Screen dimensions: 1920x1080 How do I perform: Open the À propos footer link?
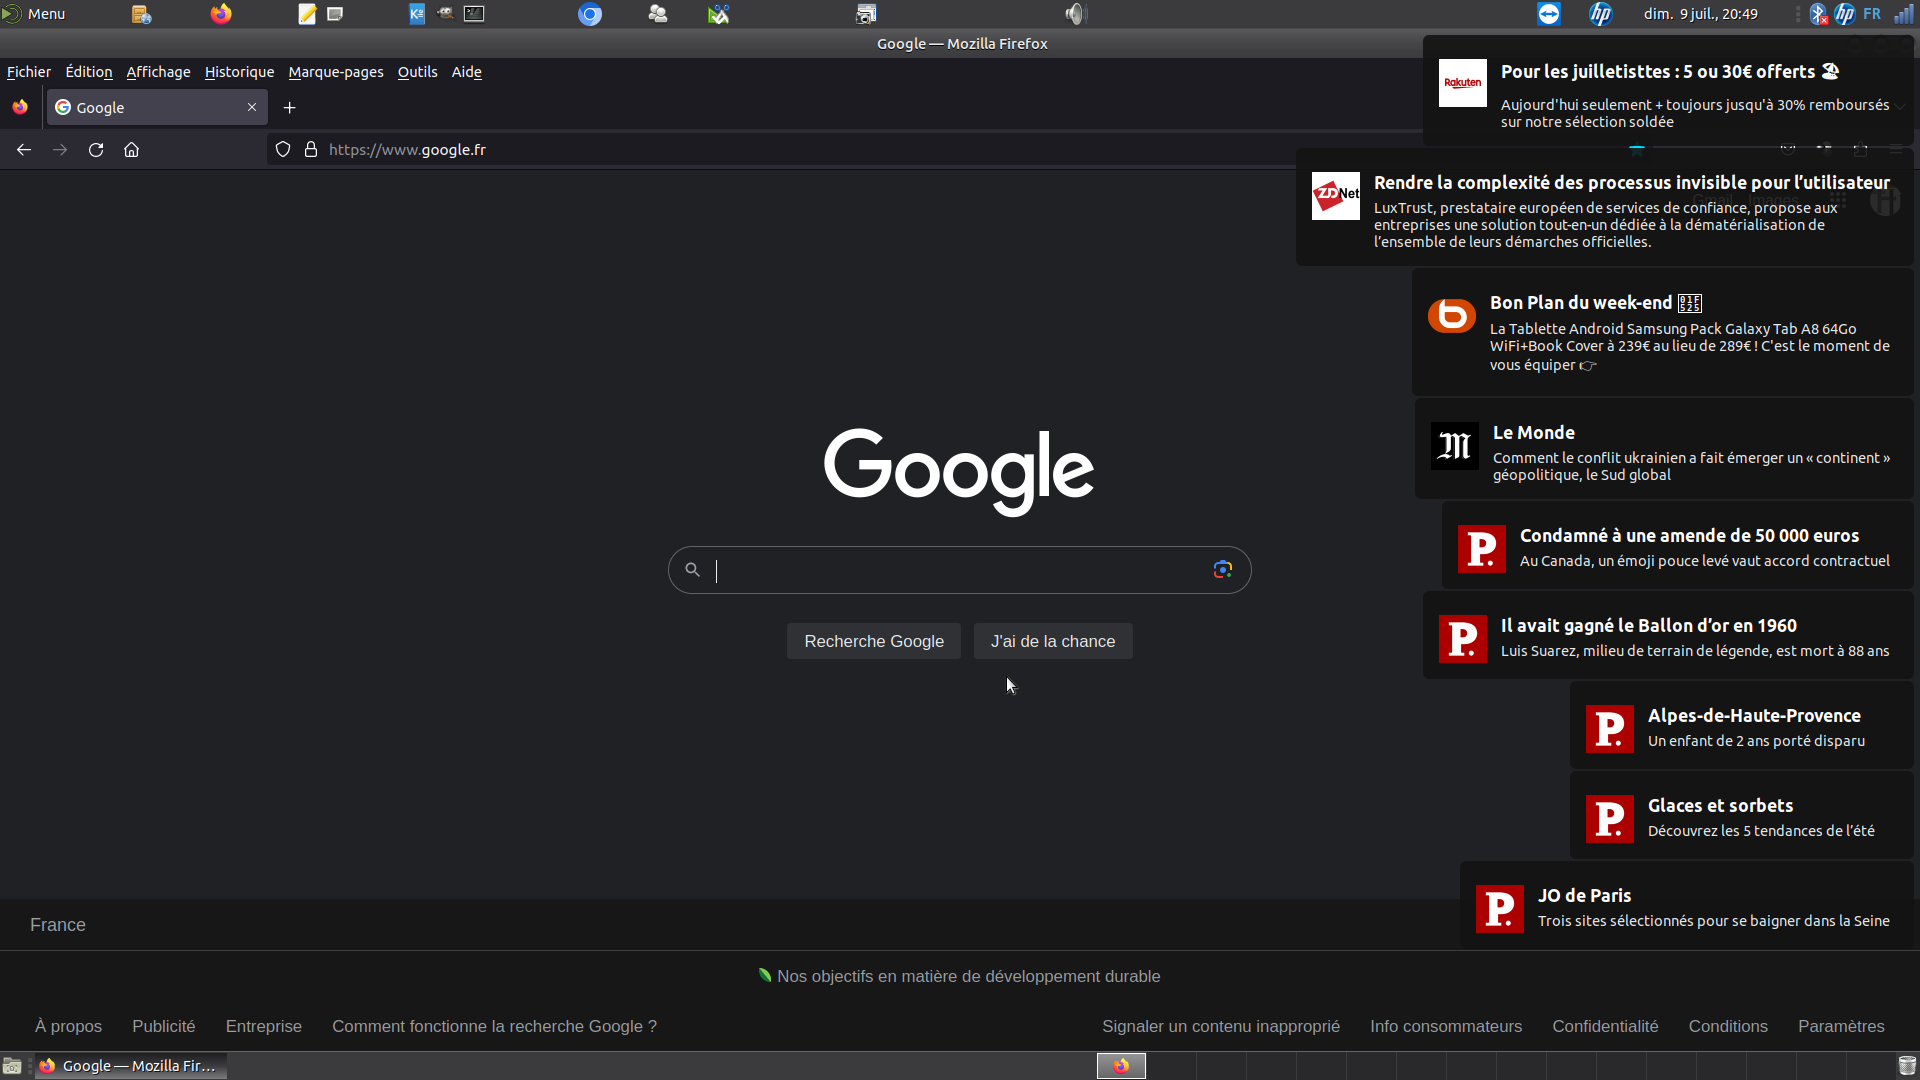68,1026
